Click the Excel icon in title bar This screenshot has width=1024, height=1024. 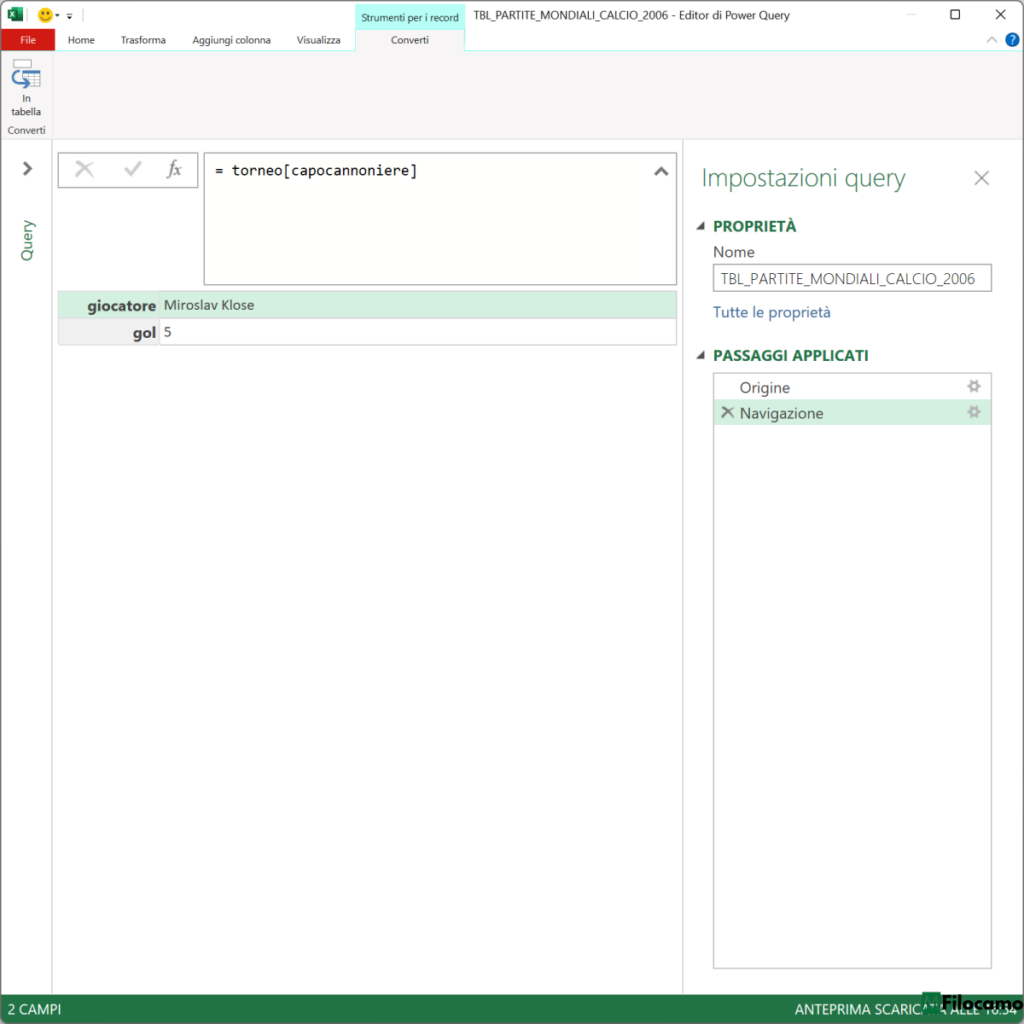tap(15, 14)
